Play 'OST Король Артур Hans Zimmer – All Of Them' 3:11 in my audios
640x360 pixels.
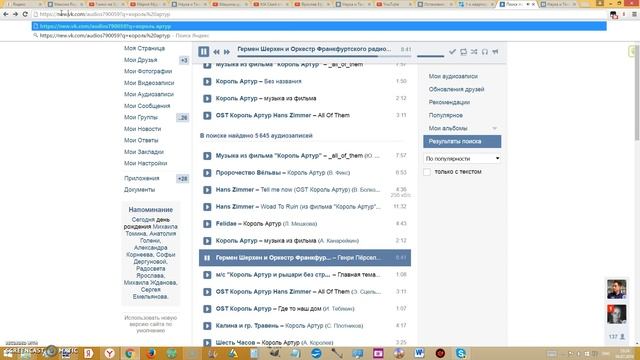coord(207,116)
